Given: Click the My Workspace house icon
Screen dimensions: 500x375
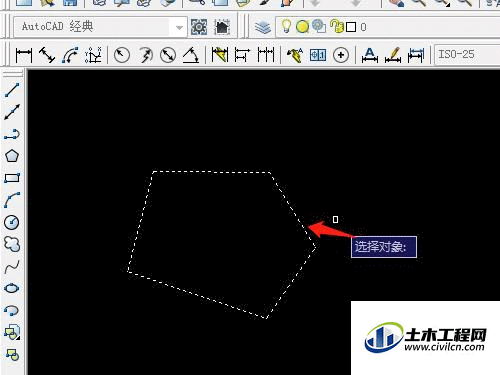Looking at the screenshot, I should (222, 27).
